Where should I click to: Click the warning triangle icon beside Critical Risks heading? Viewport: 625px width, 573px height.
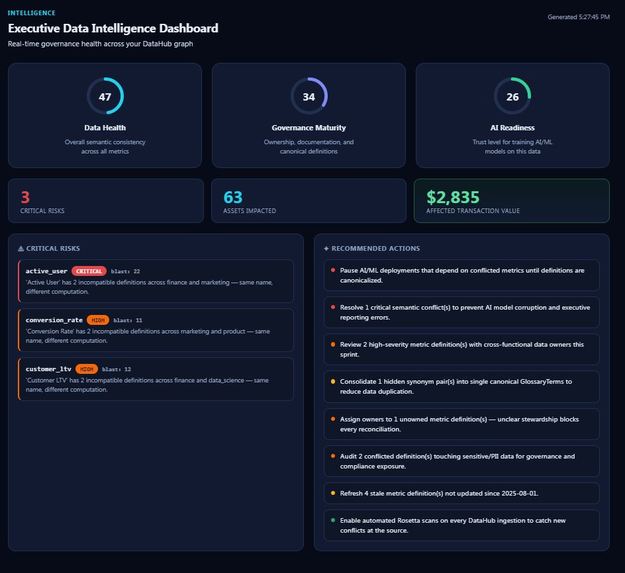click(21, 249)
